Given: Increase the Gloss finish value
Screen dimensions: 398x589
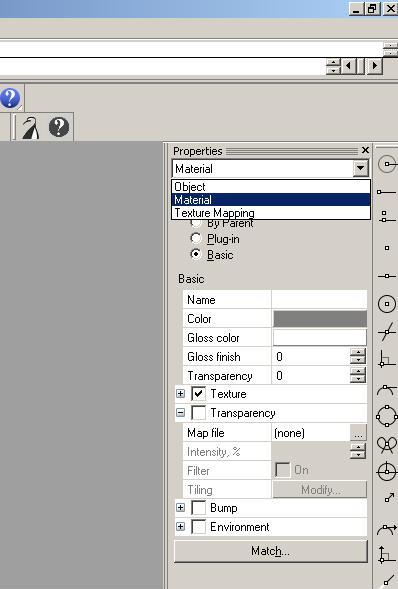Looking at the screenshot, I should 358,352.
